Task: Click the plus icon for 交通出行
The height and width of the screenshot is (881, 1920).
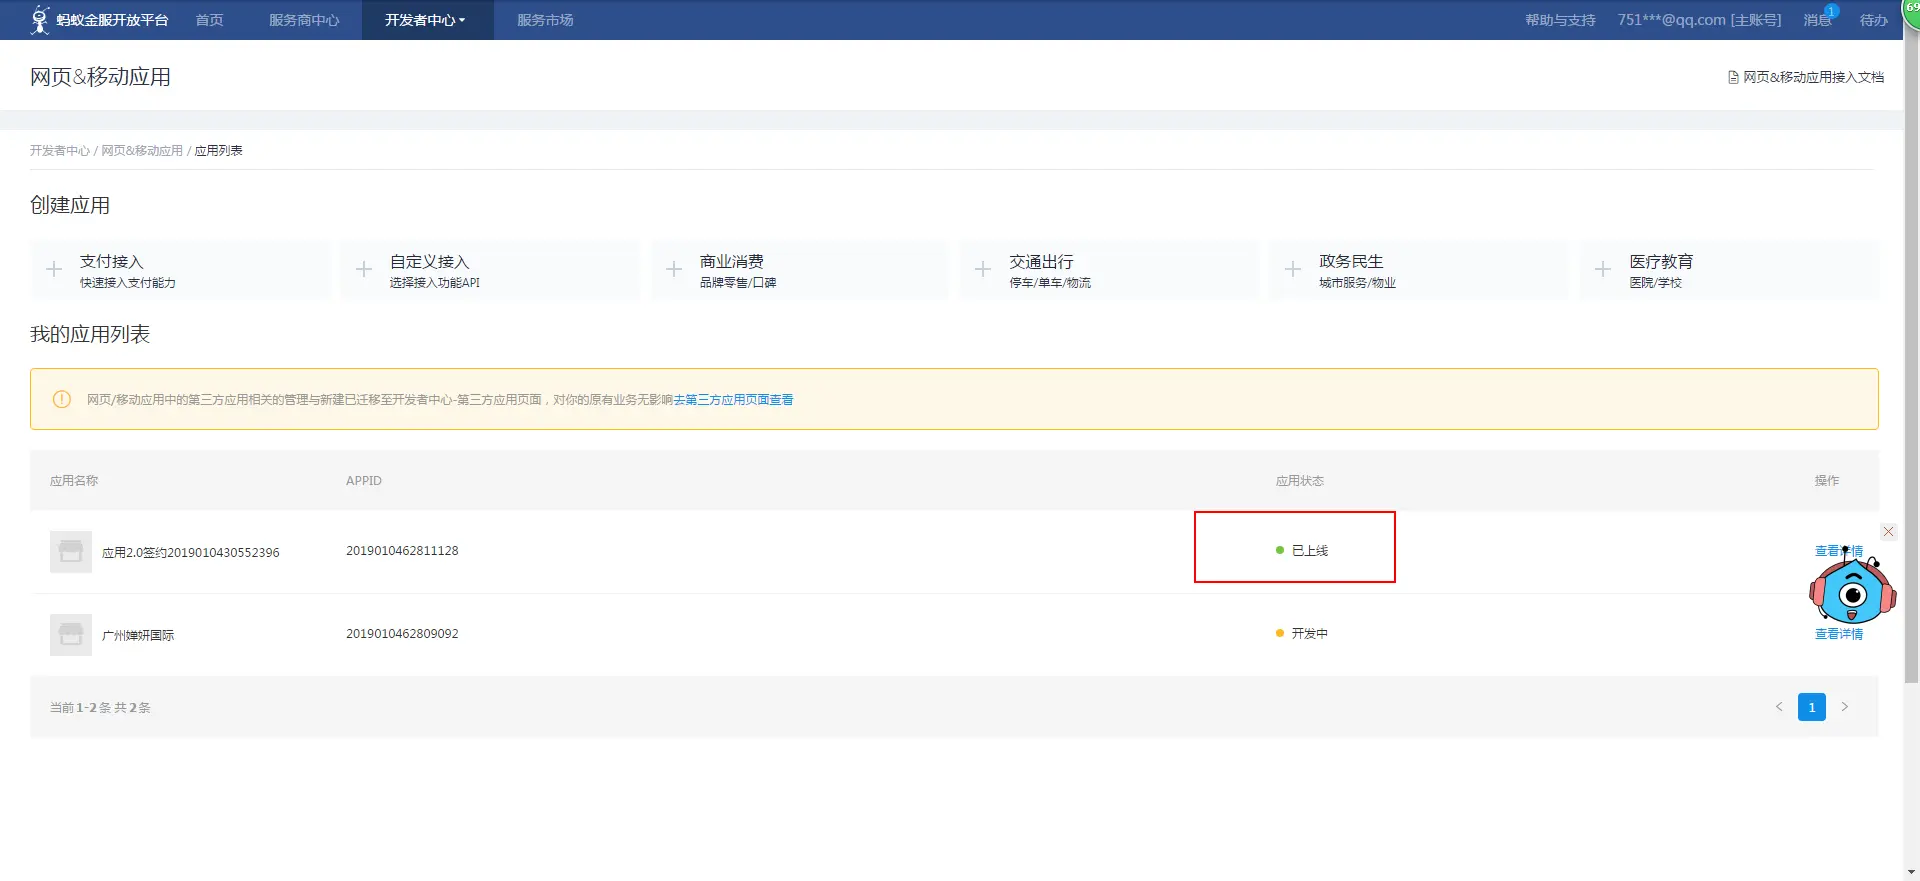Action: point(983,269)
